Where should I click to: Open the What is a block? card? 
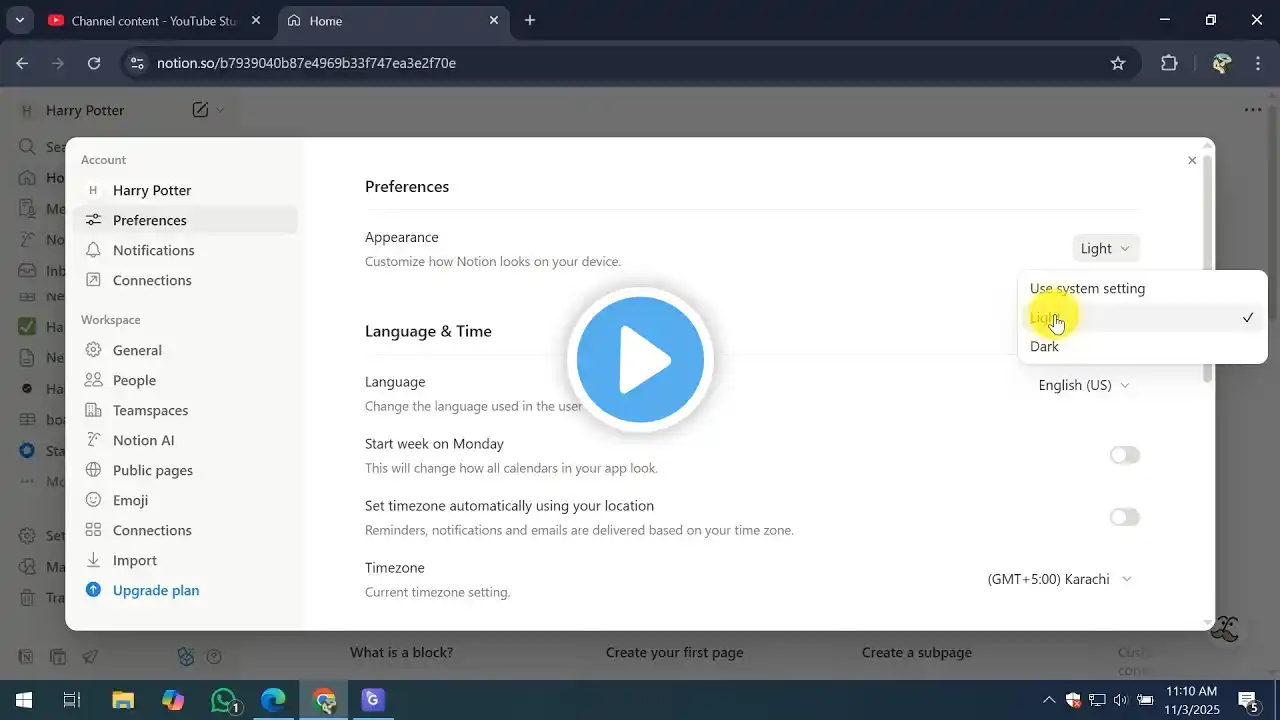click(401, 652)
